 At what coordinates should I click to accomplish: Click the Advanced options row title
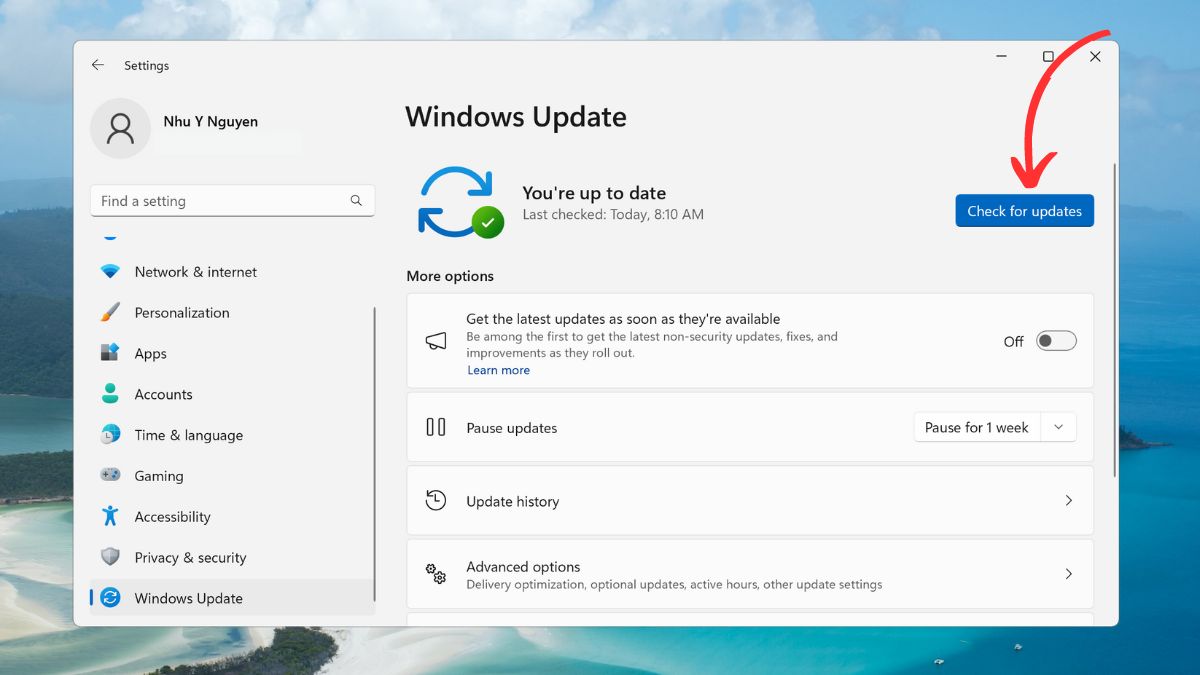(523, 566)
